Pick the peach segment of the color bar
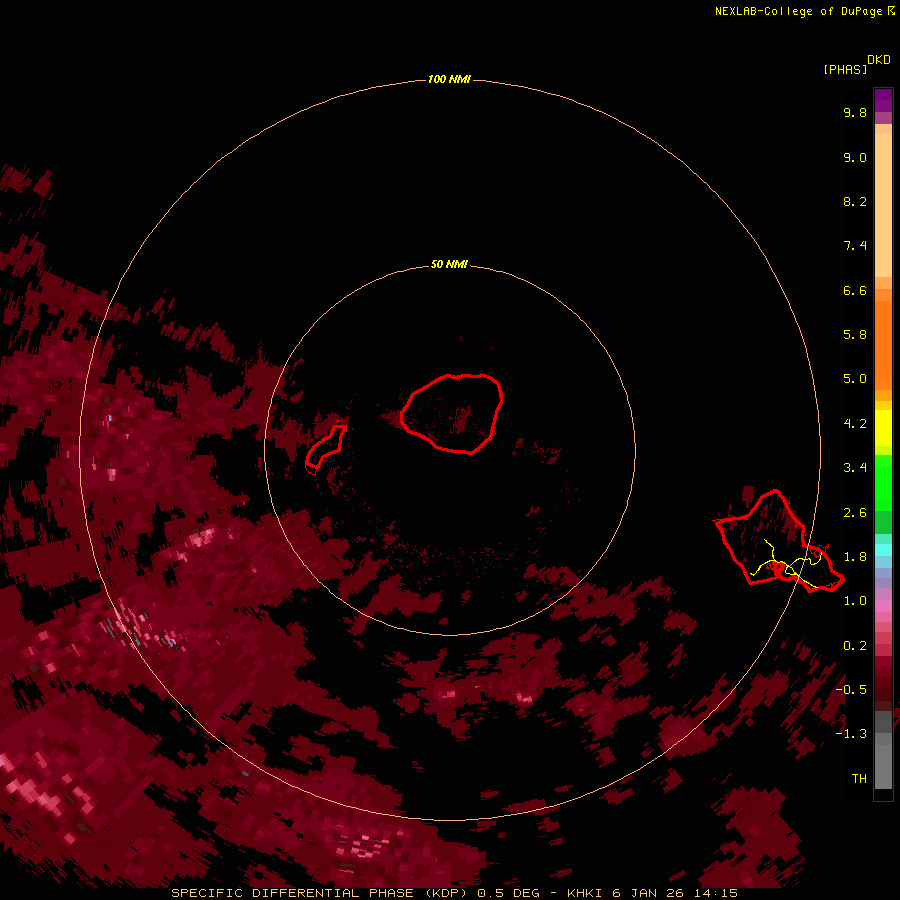The image size is (900, 900). 883,201
